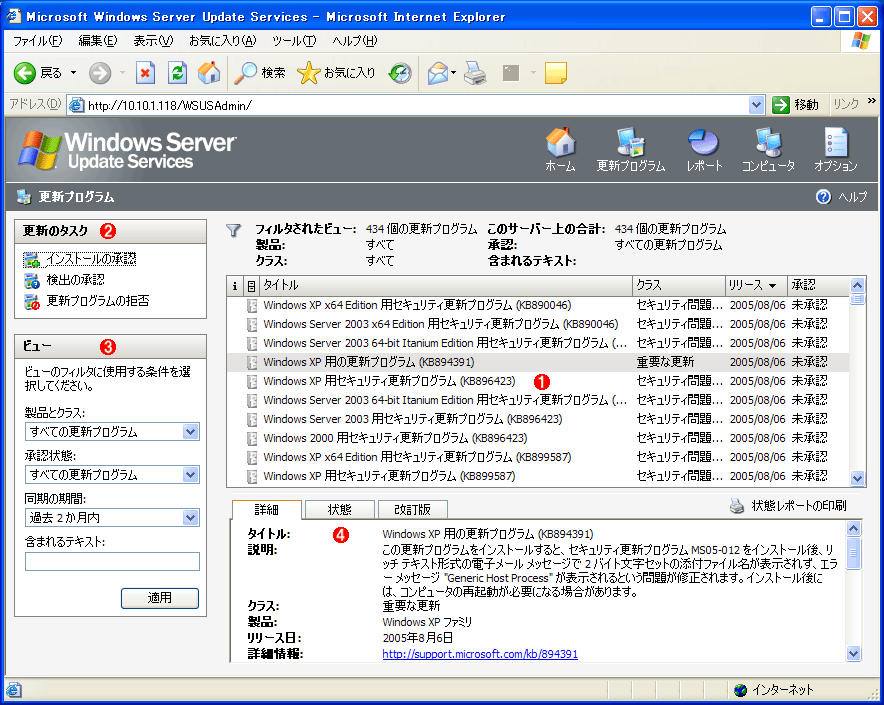Click the gray disabled toolbar icon
Screen dimensions: 884x705
tap(511, 73)
